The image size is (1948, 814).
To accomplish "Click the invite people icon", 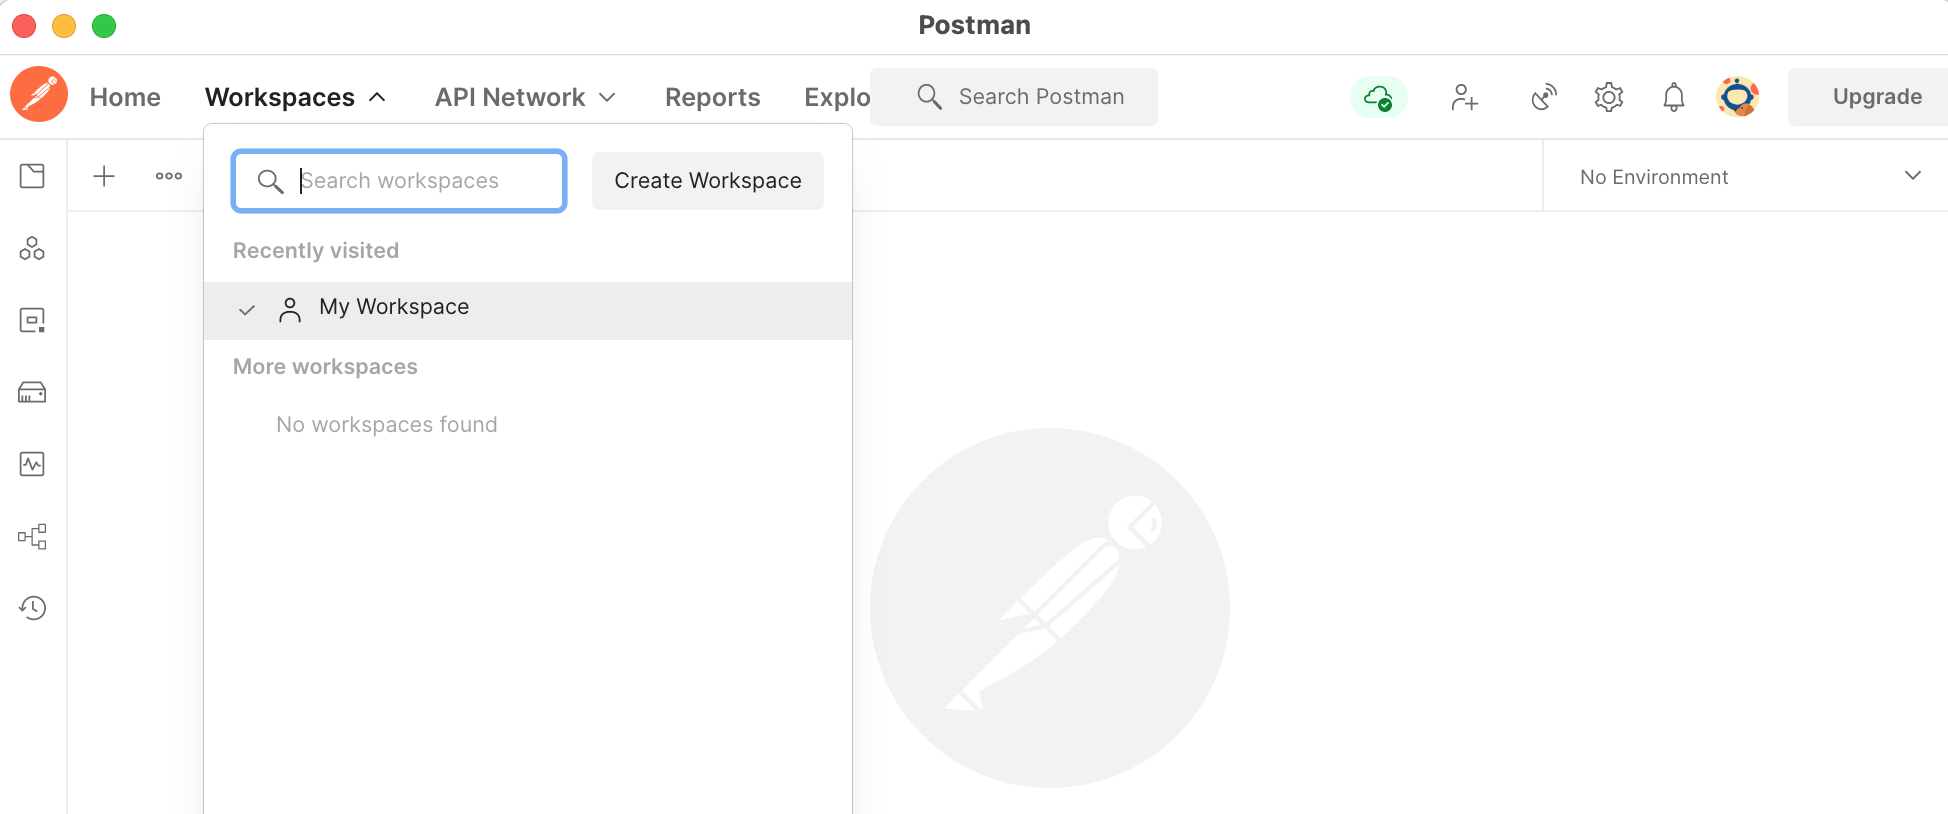I will (x=1464, y=97).
